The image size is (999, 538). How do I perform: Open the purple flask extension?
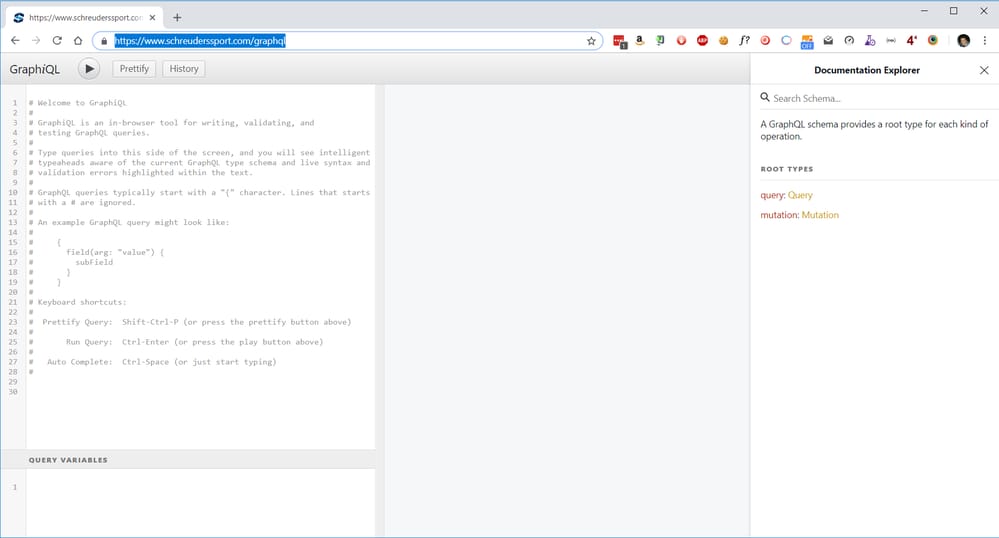(870, 41)
